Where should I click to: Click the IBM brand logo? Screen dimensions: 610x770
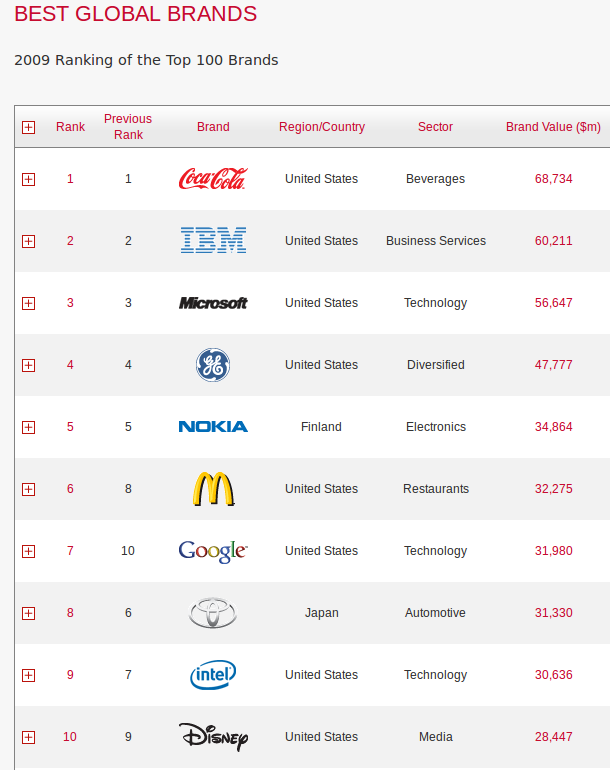[x=213, y=241]
